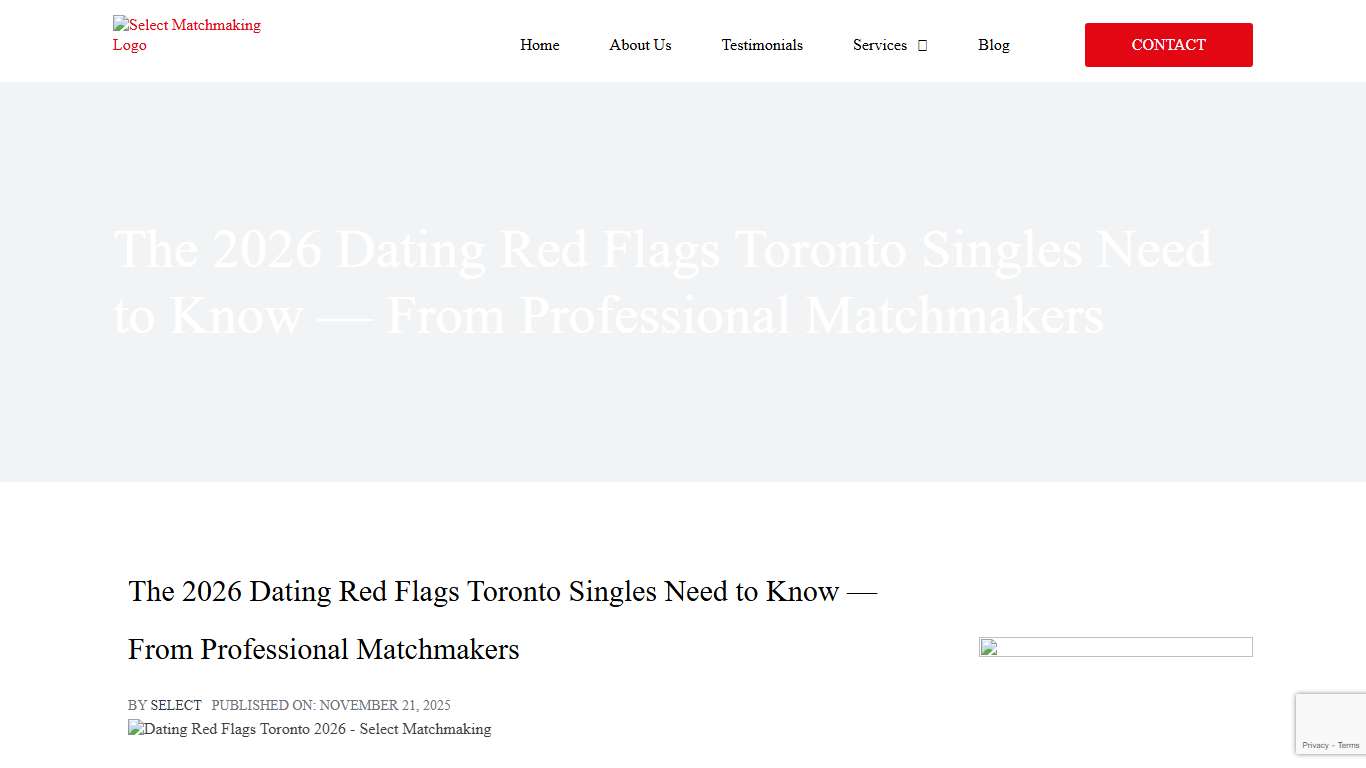Image resolution: width=1366 pixels, height=768 pixels.
Task: Click the Privacy link on the reCAPTCHA badge
Action: [1316, 745]
